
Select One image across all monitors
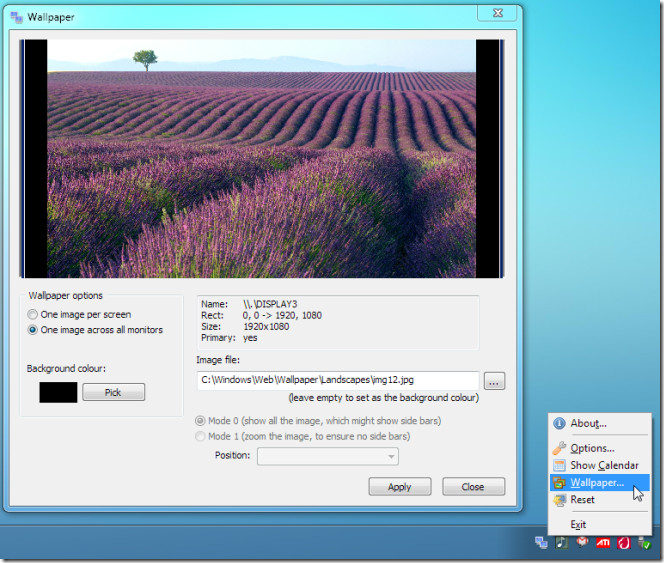(95, 330)
